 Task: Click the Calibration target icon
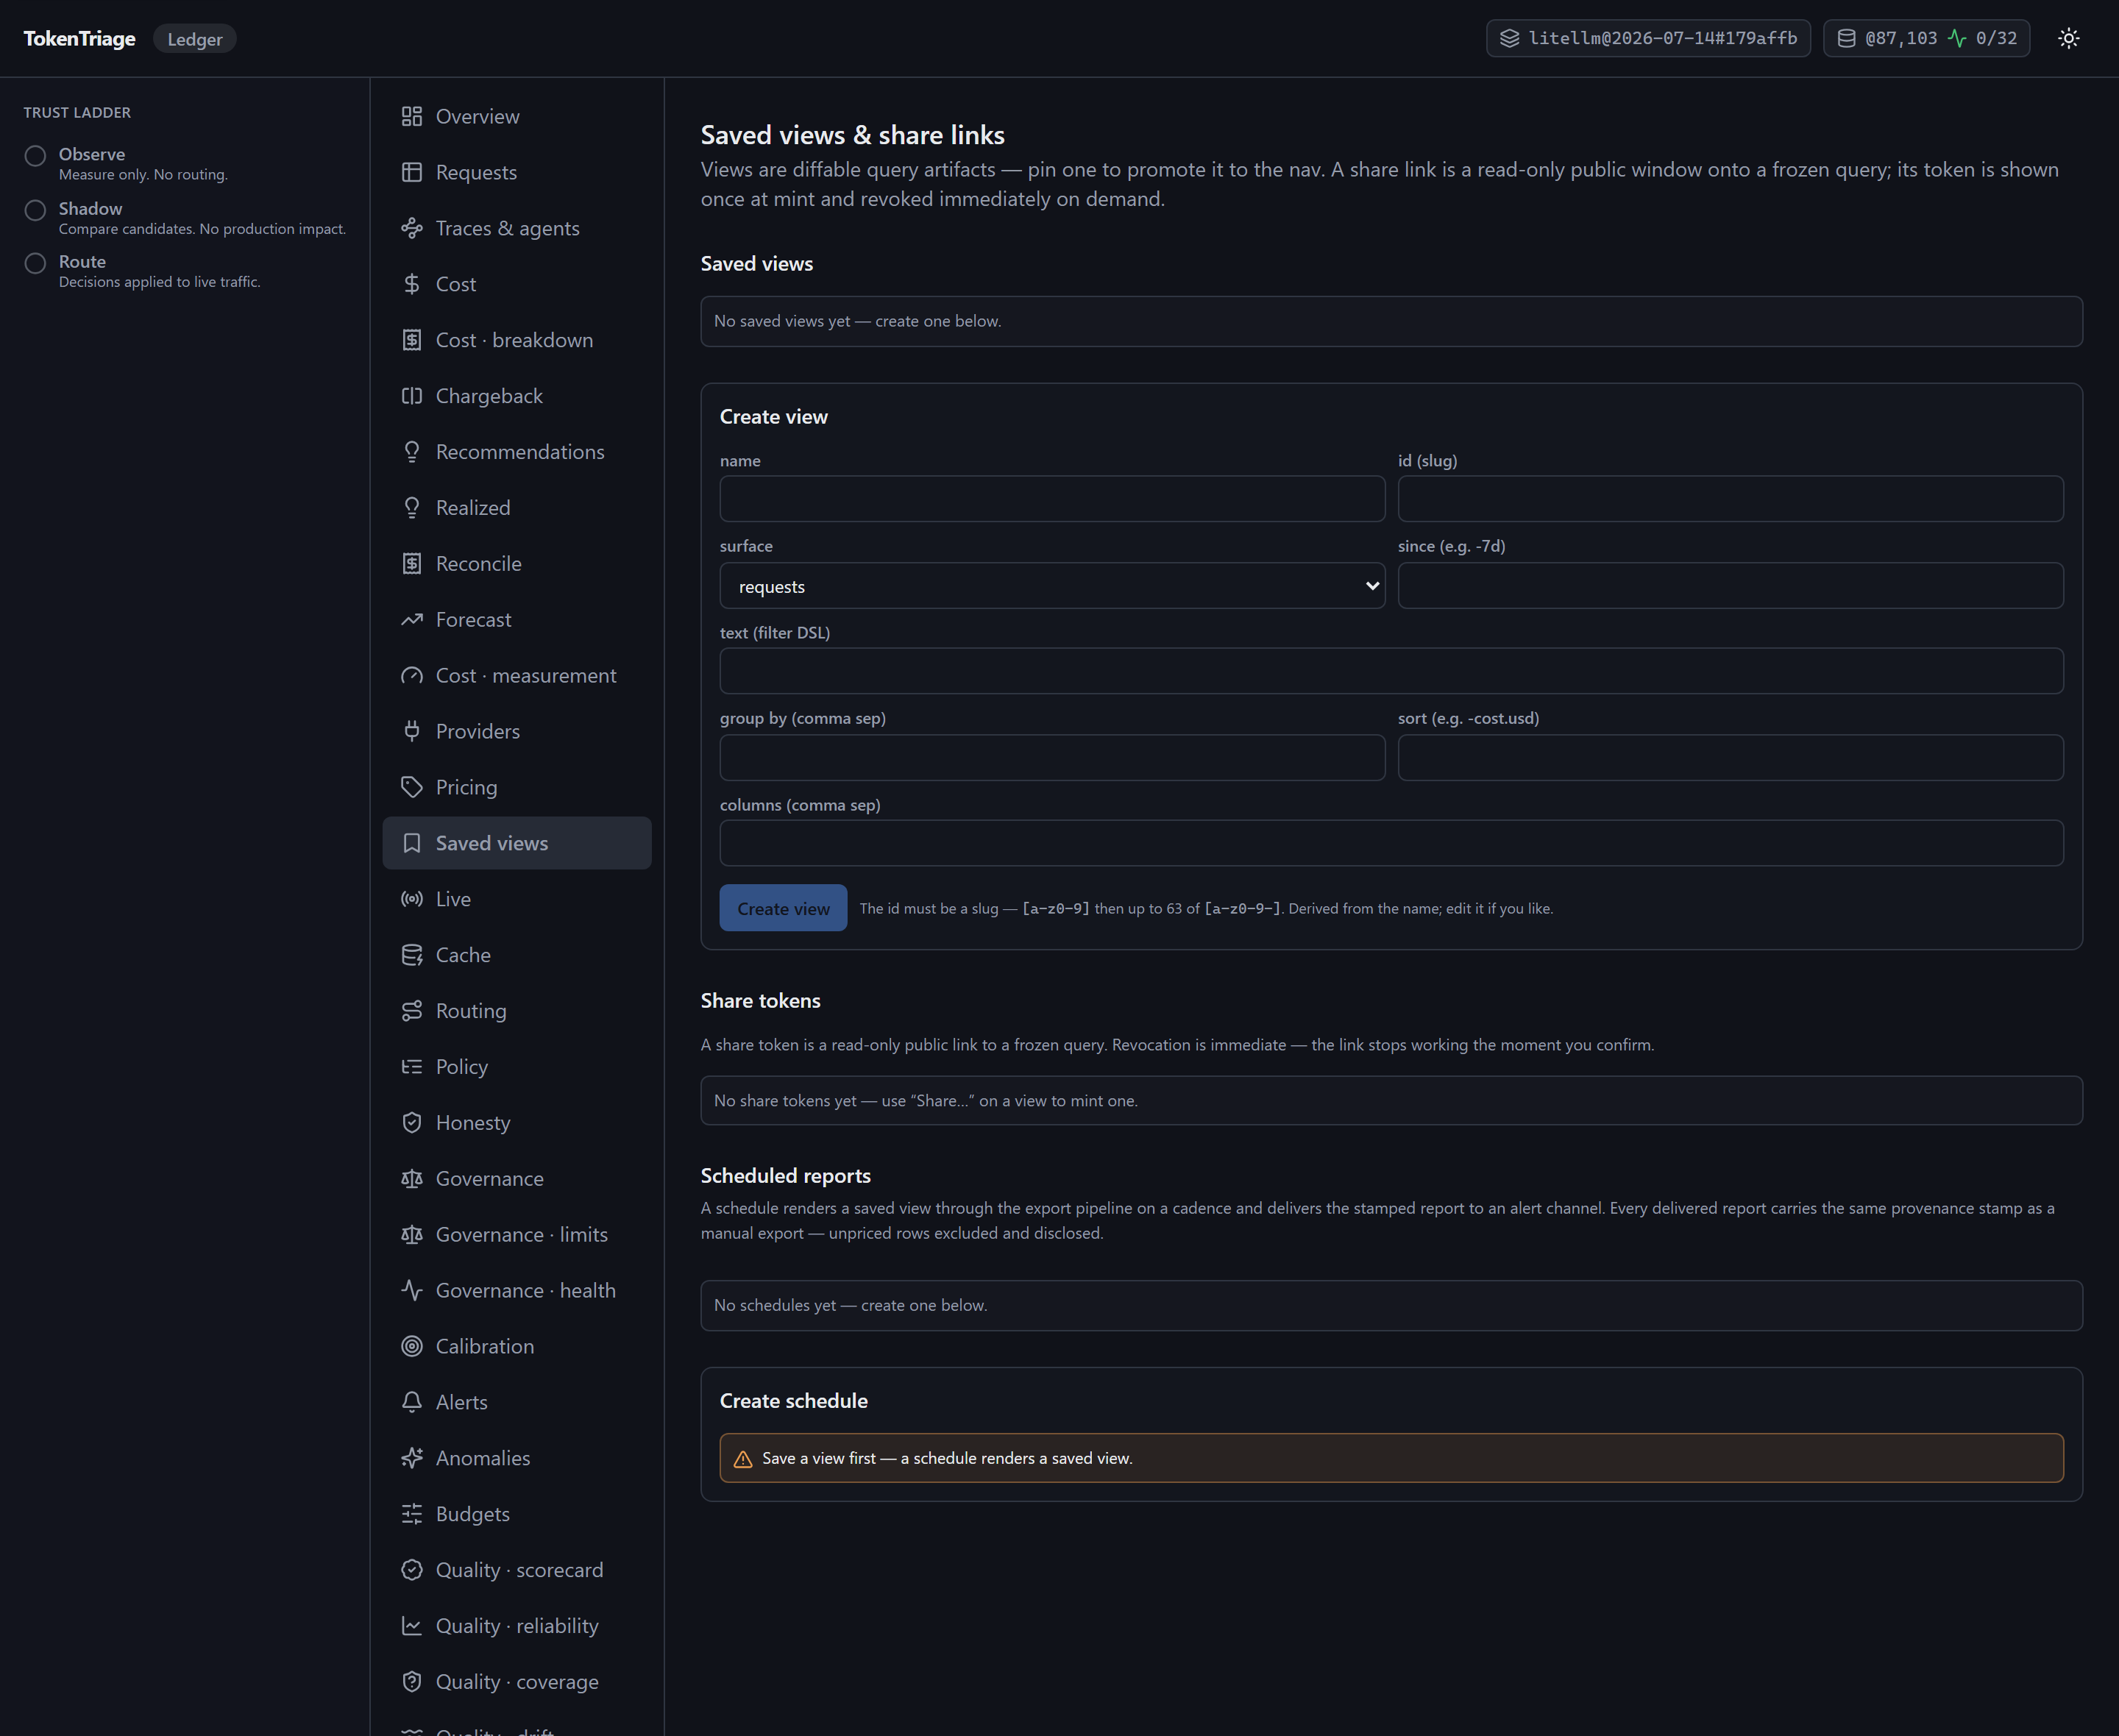click(411, 1347)
